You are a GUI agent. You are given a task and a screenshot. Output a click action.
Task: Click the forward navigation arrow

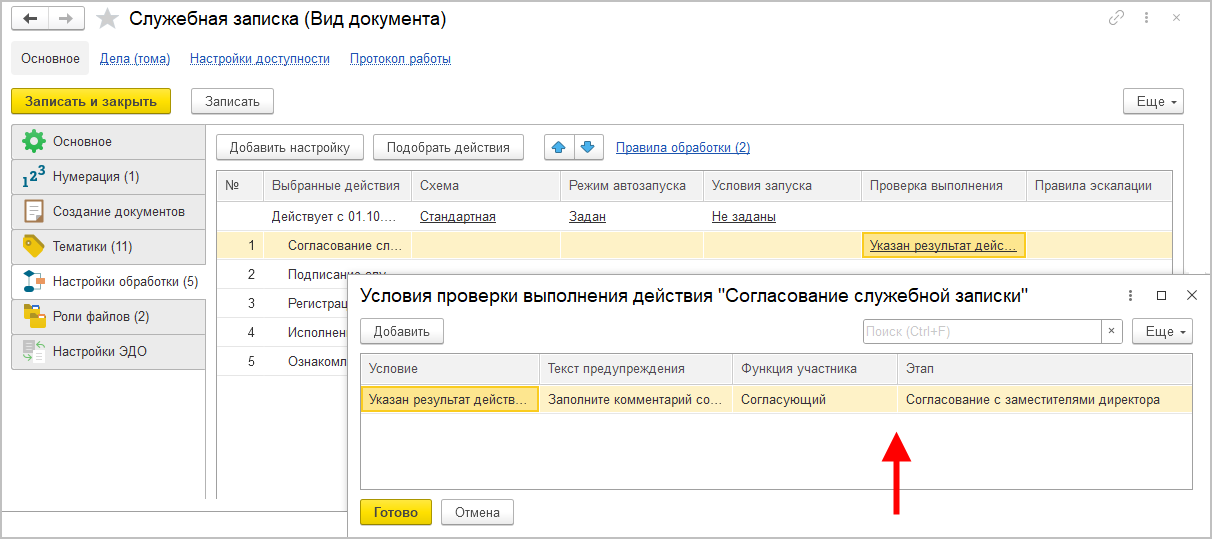tap(66, 19)
